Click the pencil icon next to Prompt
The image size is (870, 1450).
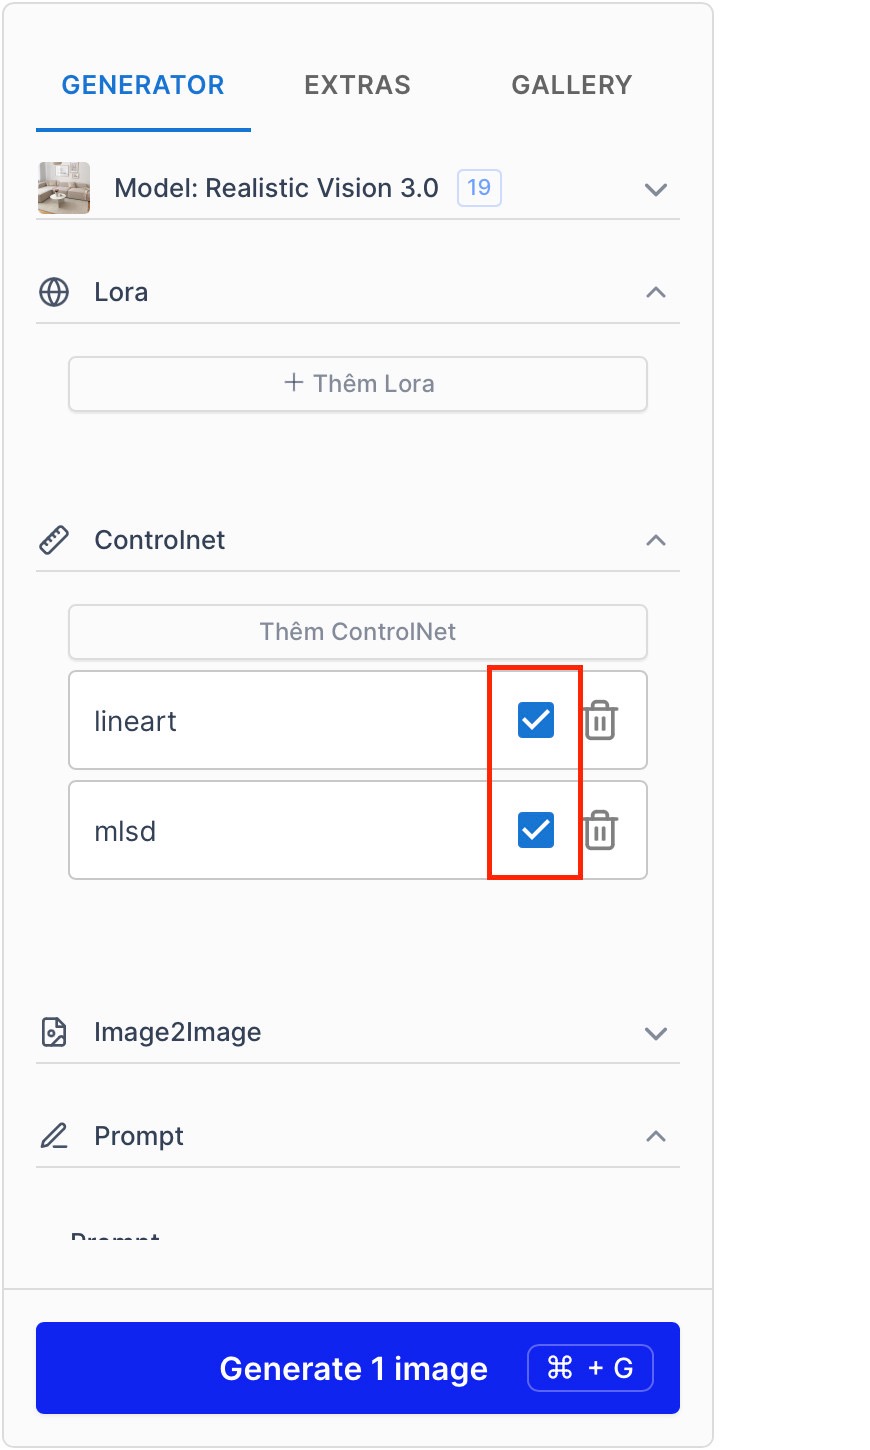click(x=53, y=1136)
